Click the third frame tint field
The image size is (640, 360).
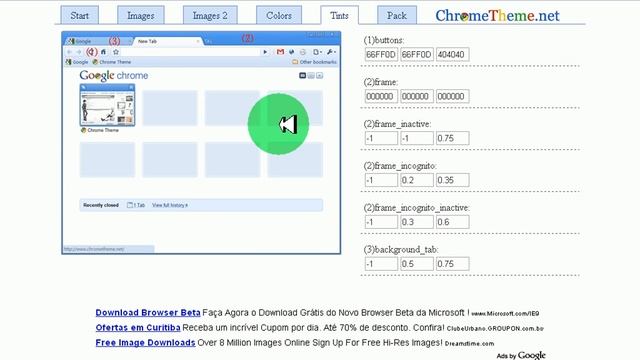pyautogui.click(x=452, y=96)
